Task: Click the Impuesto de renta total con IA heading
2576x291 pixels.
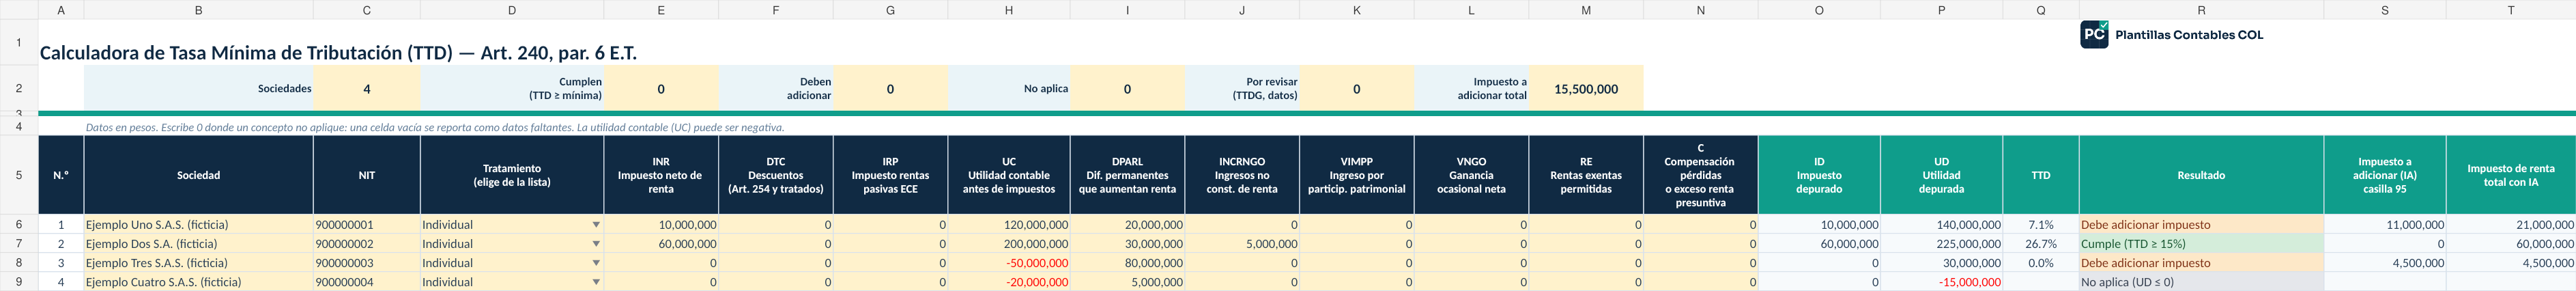Action: click(x=2510, y=175)
